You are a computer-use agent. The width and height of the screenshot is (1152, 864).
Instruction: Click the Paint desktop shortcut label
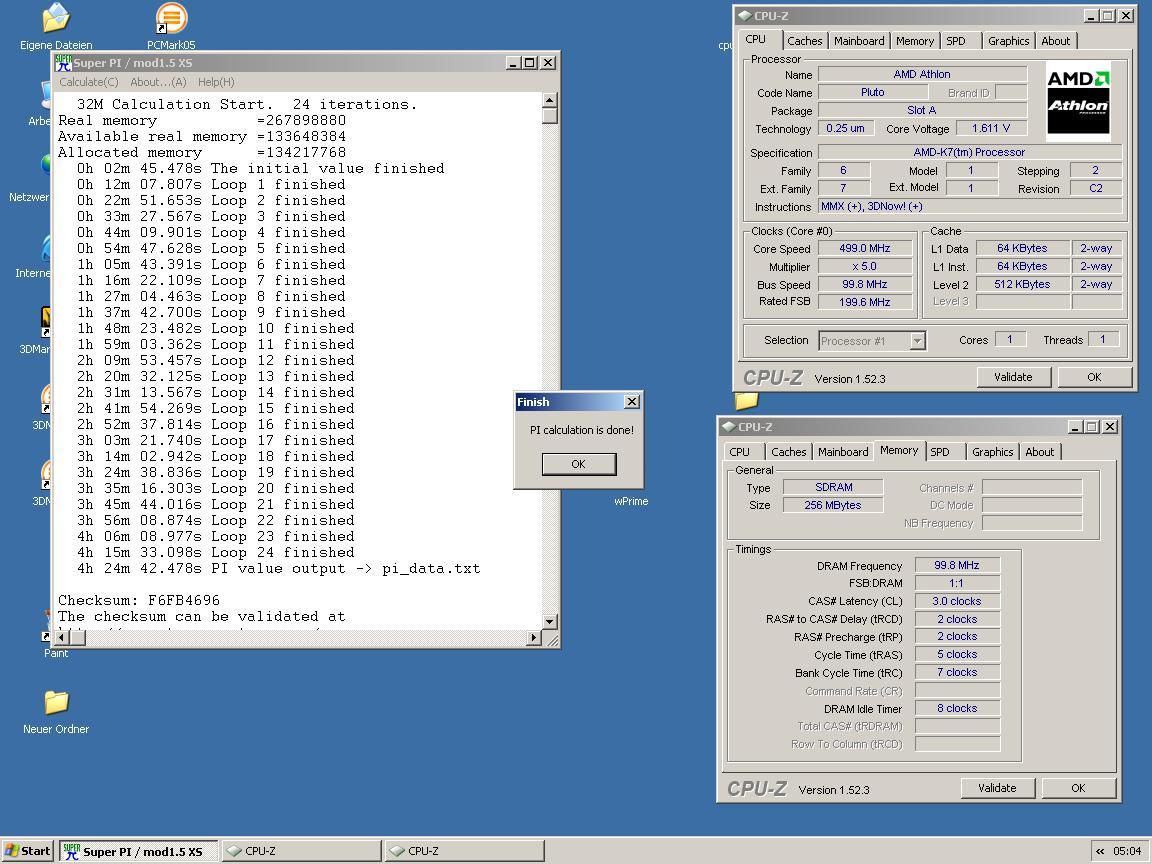[x=56, y=653]
